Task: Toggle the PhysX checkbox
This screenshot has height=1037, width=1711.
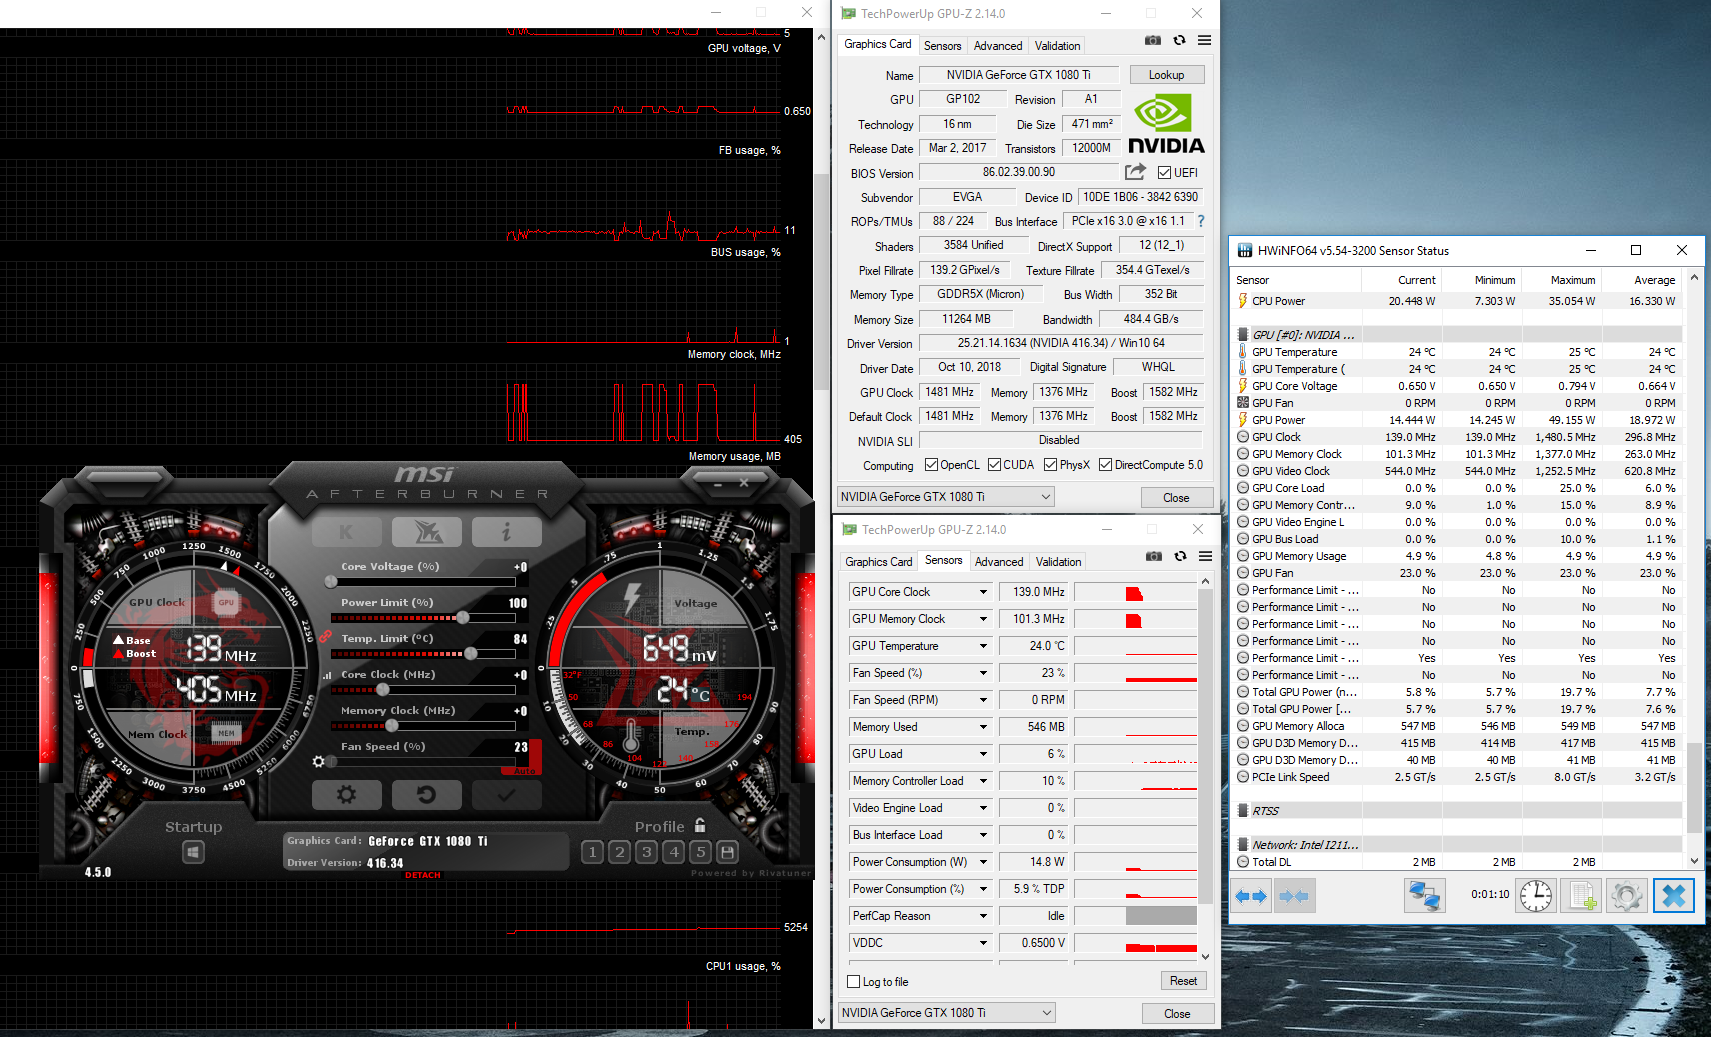Action: [x=1050, y=465]
